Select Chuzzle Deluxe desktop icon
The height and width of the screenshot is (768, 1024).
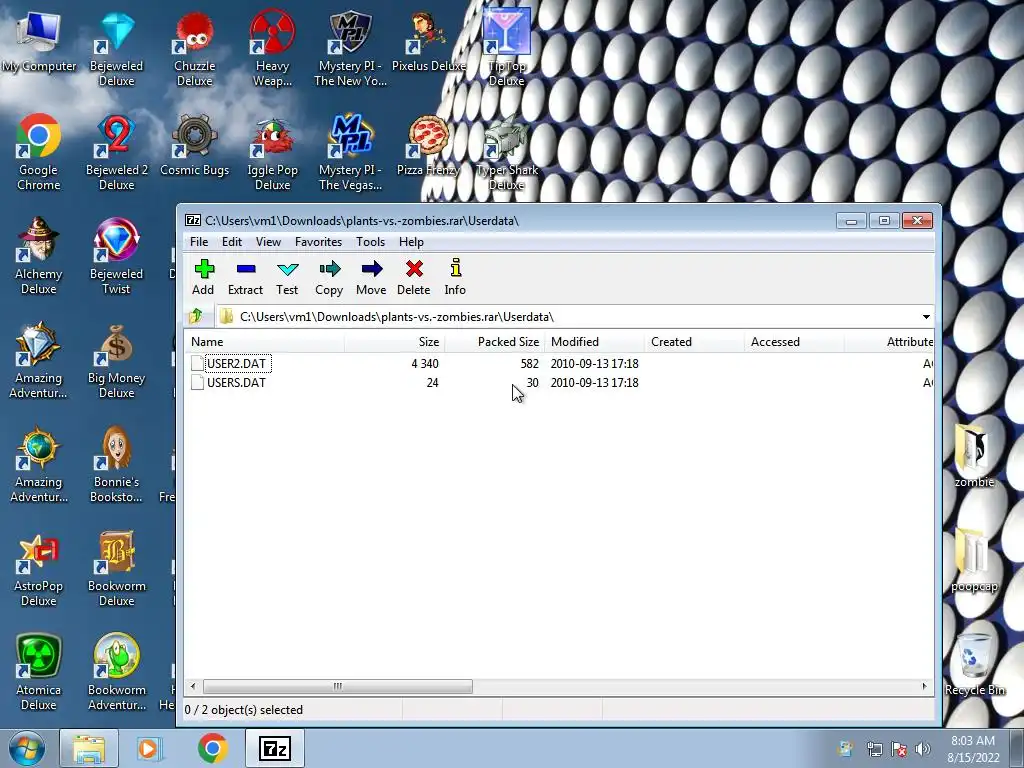[195, 50]
